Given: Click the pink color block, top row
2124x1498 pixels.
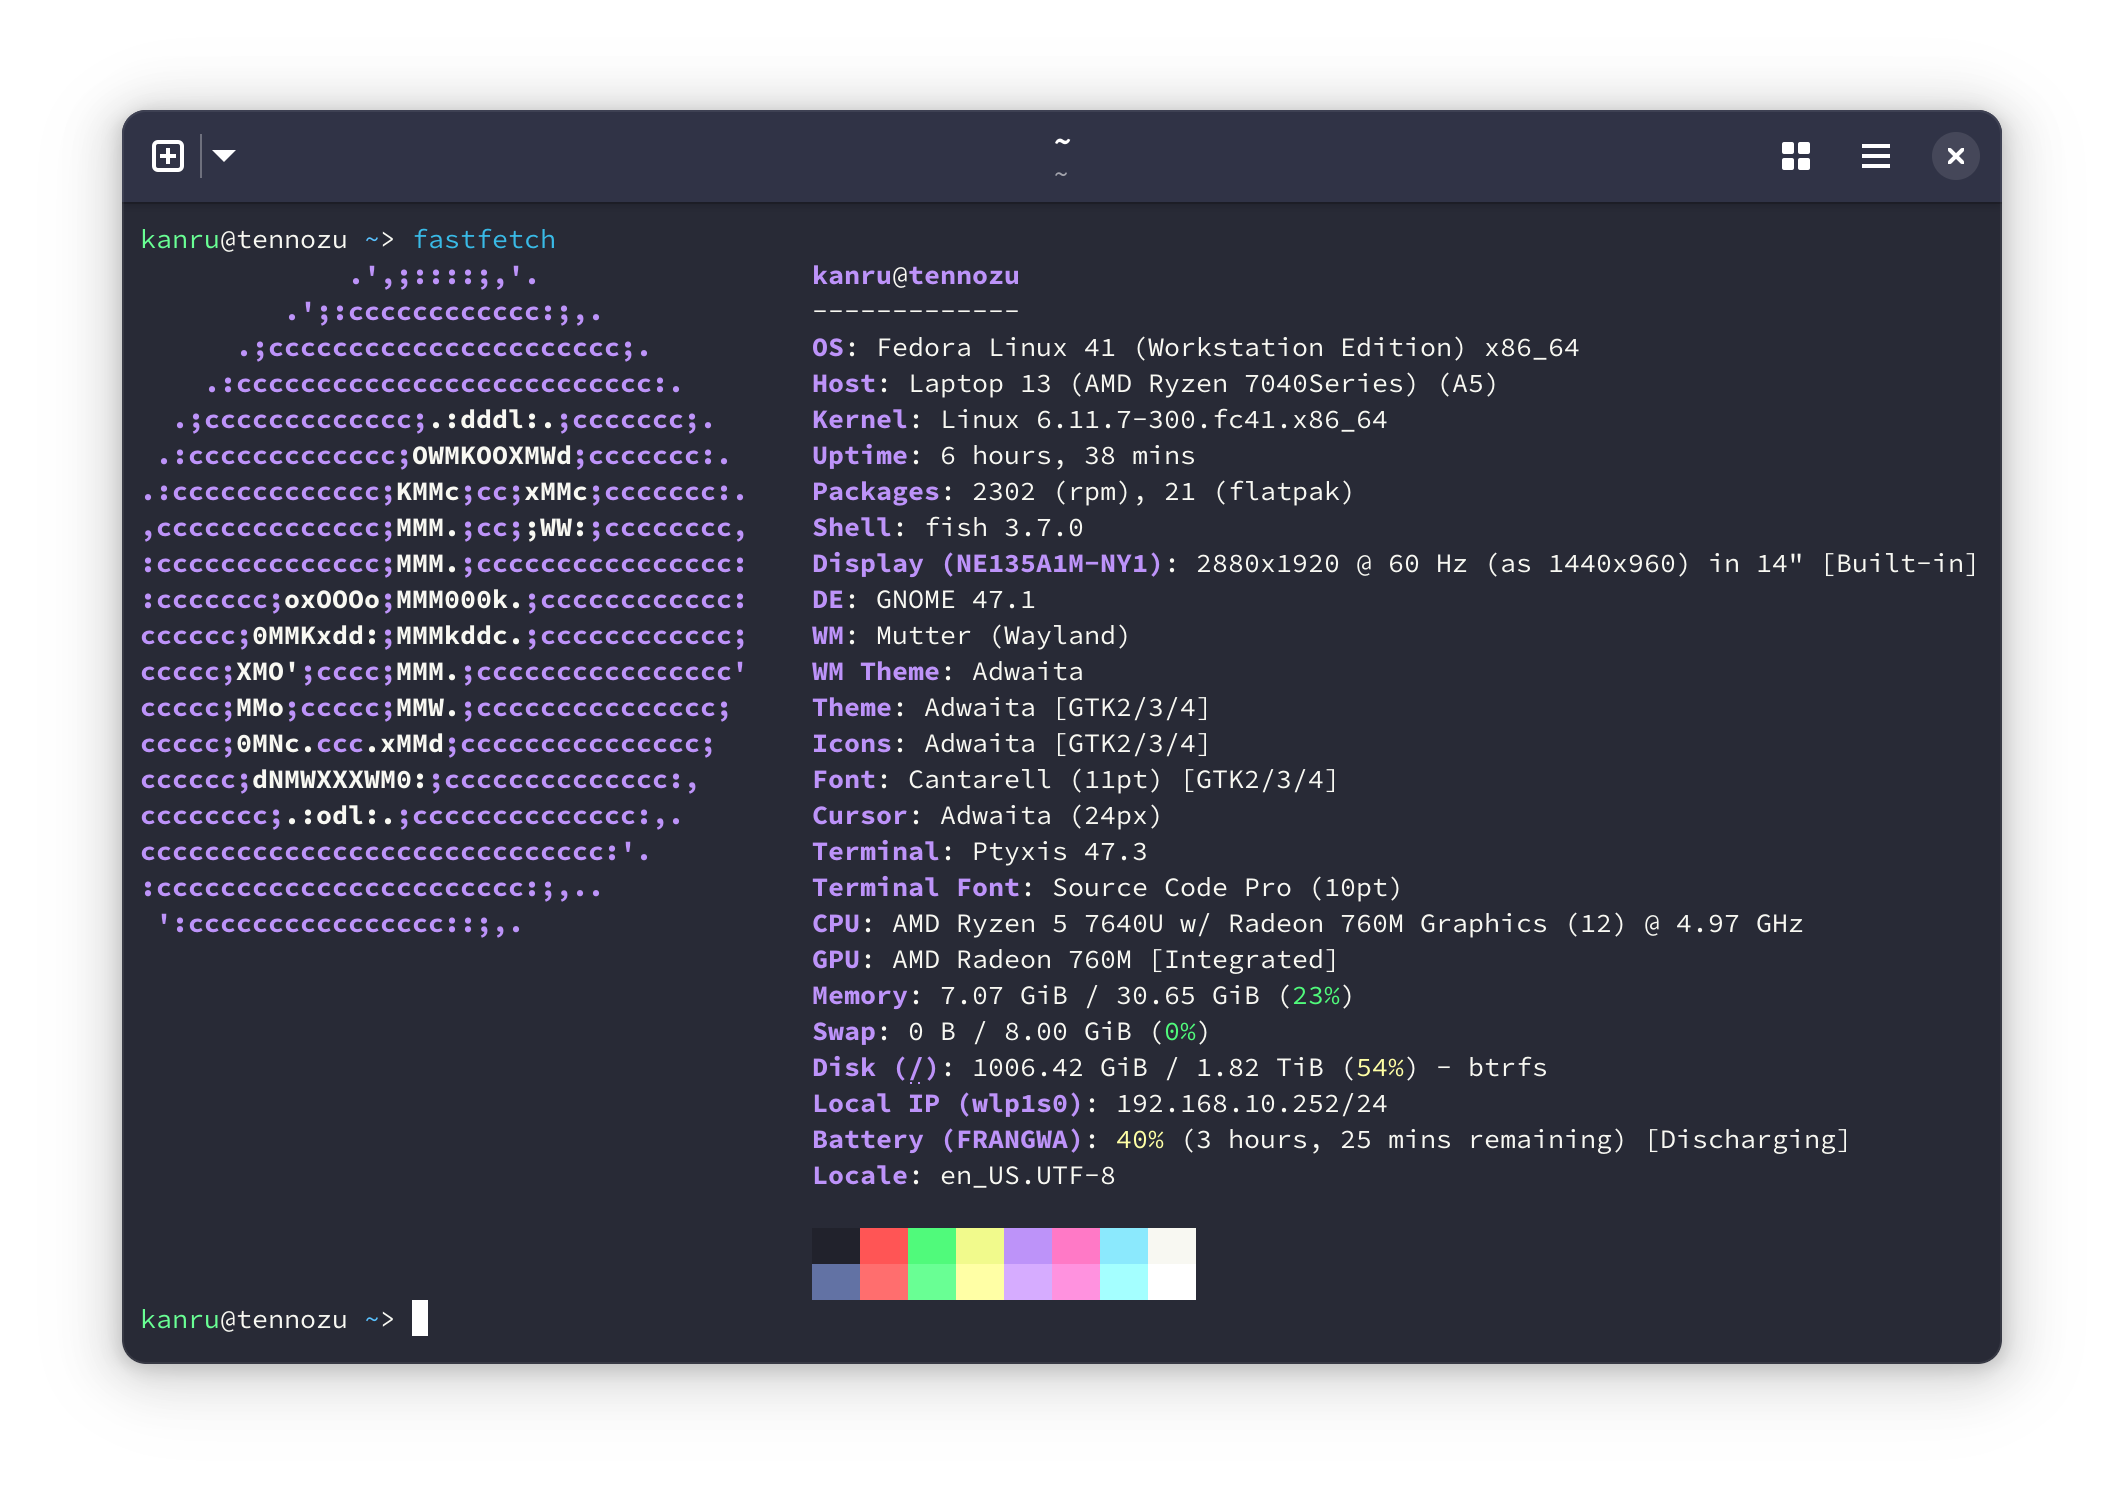Looking at the screenshot, I should (1076, 1246).
